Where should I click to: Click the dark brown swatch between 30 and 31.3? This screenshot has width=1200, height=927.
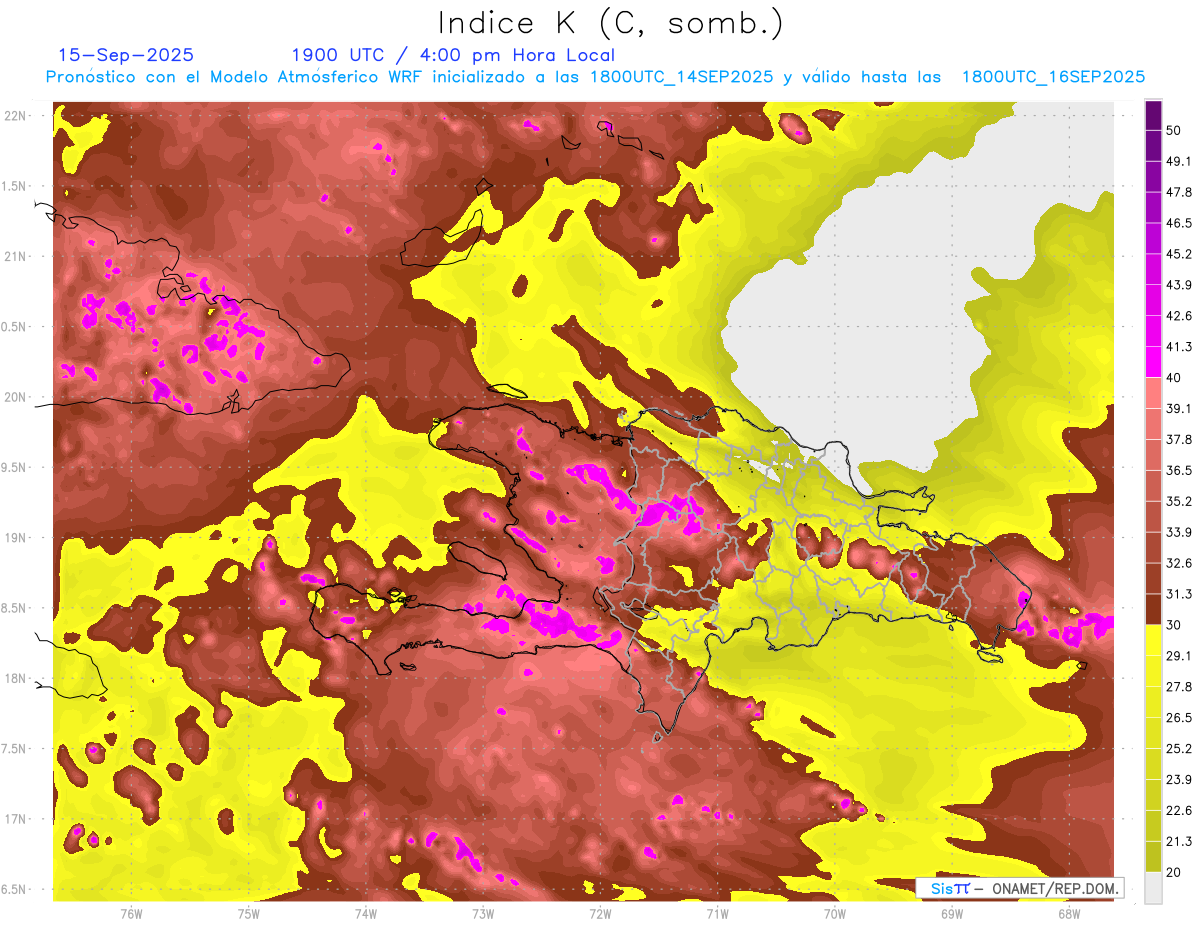point(1153,609)
